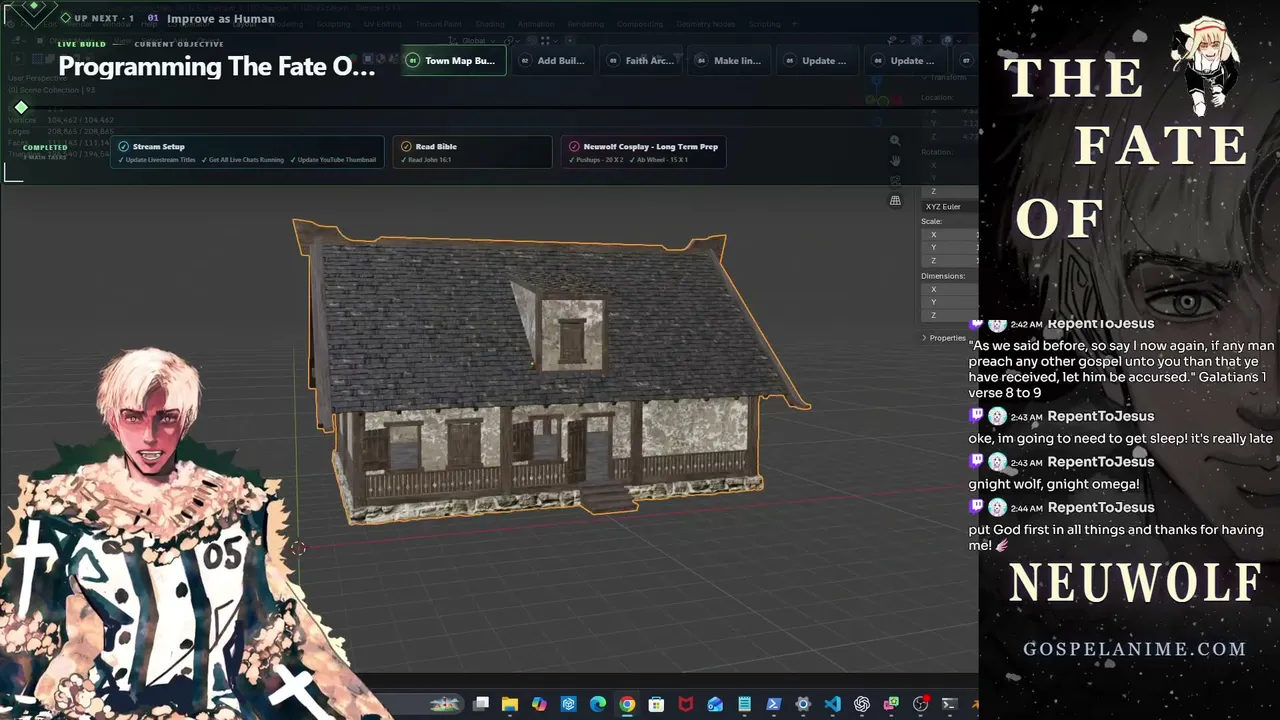Select objective tab 06 Update ...
Screen dimensions: 1280x720
(906, 61)
